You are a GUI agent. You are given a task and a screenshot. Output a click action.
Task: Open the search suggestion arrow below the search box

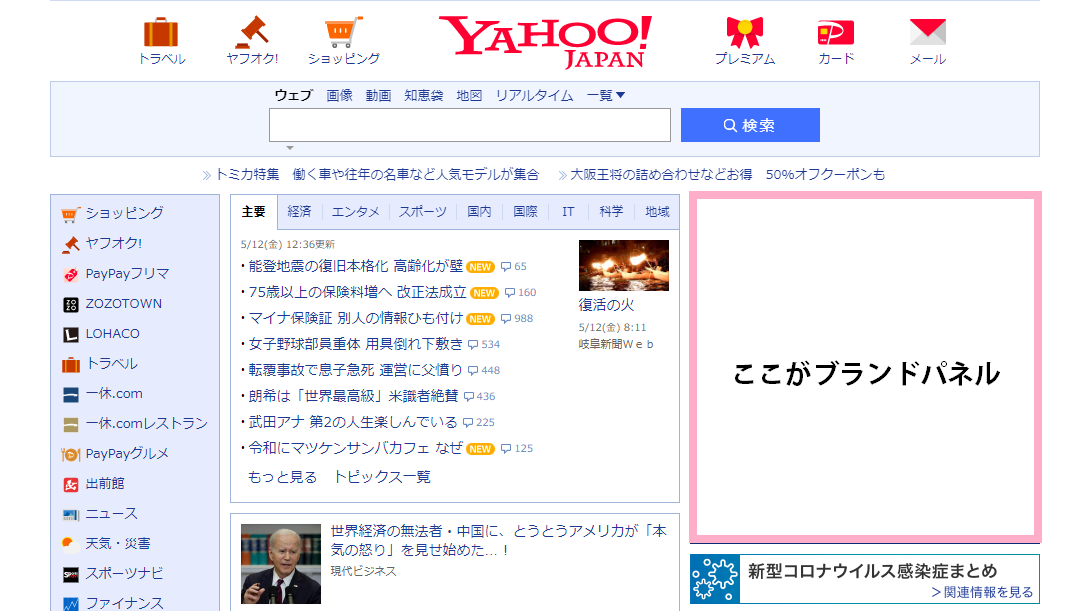(290, 148)
